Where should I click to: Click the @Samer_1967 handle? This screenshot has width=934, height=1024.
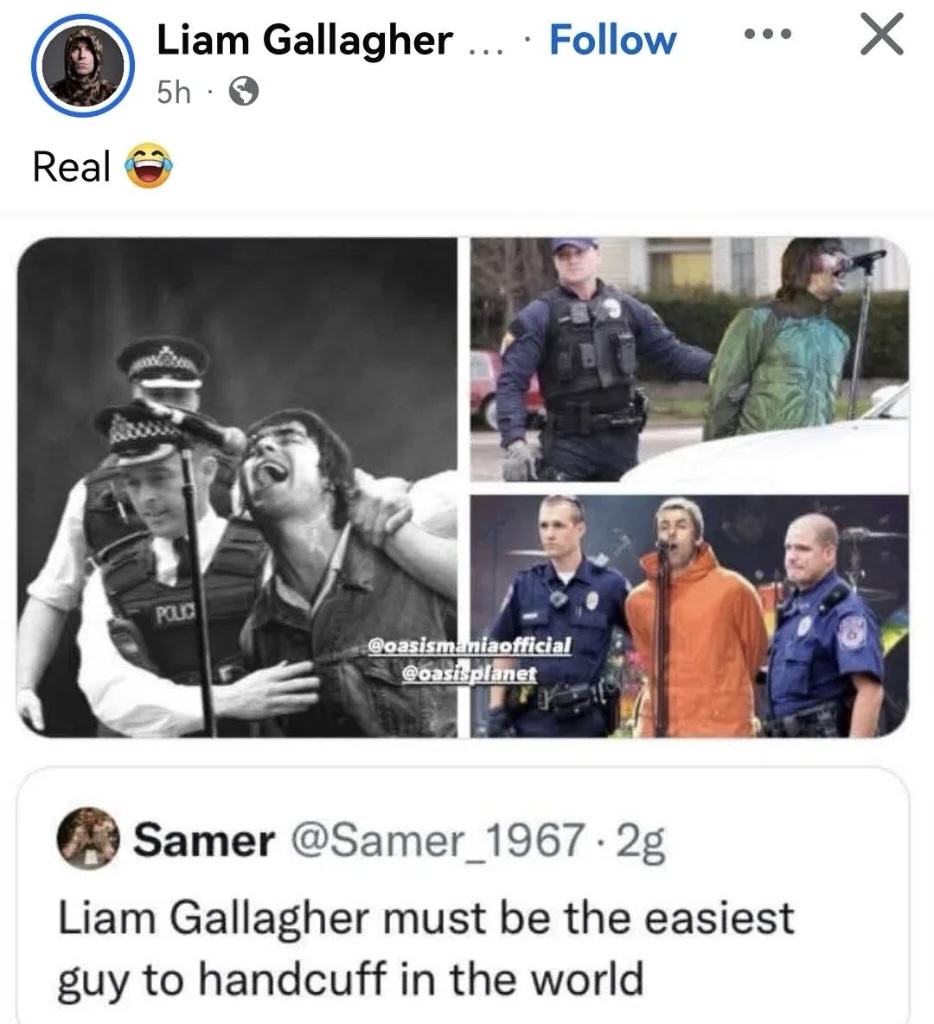(437, 840)
